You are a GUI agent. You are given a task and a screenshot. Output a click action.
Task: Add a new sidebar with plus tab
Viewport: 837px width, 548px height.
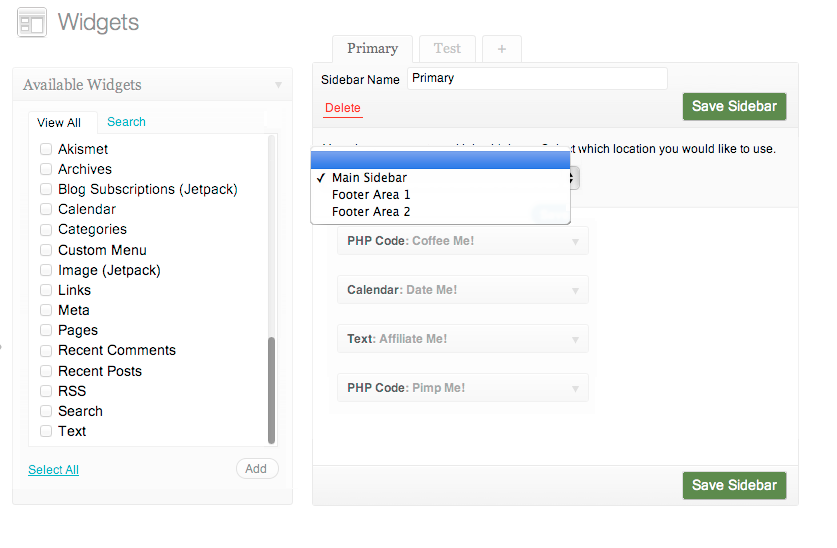pos(501,49)
